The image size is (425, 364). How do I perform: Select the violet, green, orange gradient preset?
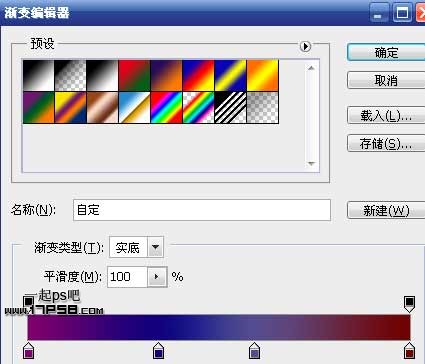click(x=38, y=107)
